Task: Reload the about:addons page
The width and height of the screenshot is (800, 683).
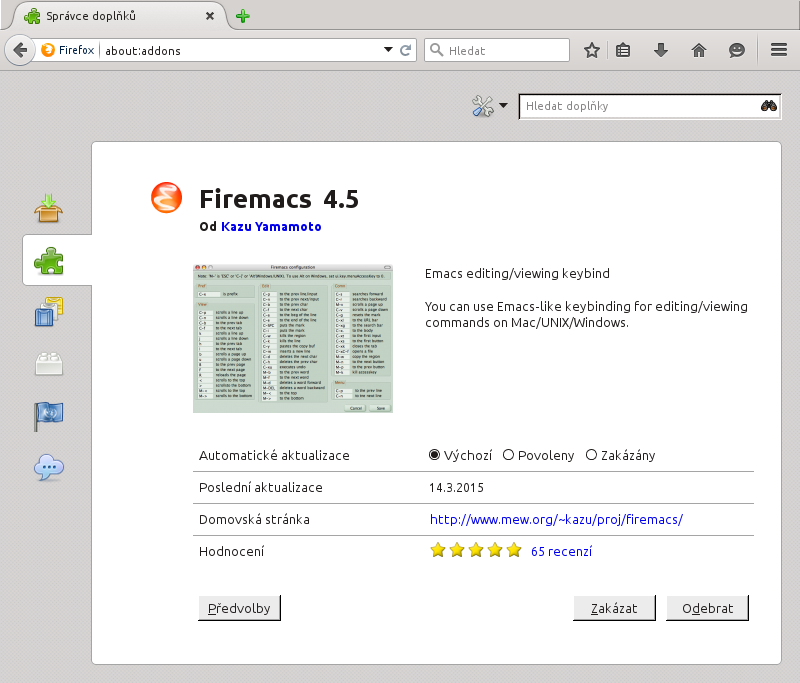Action: tap(406, 50)
